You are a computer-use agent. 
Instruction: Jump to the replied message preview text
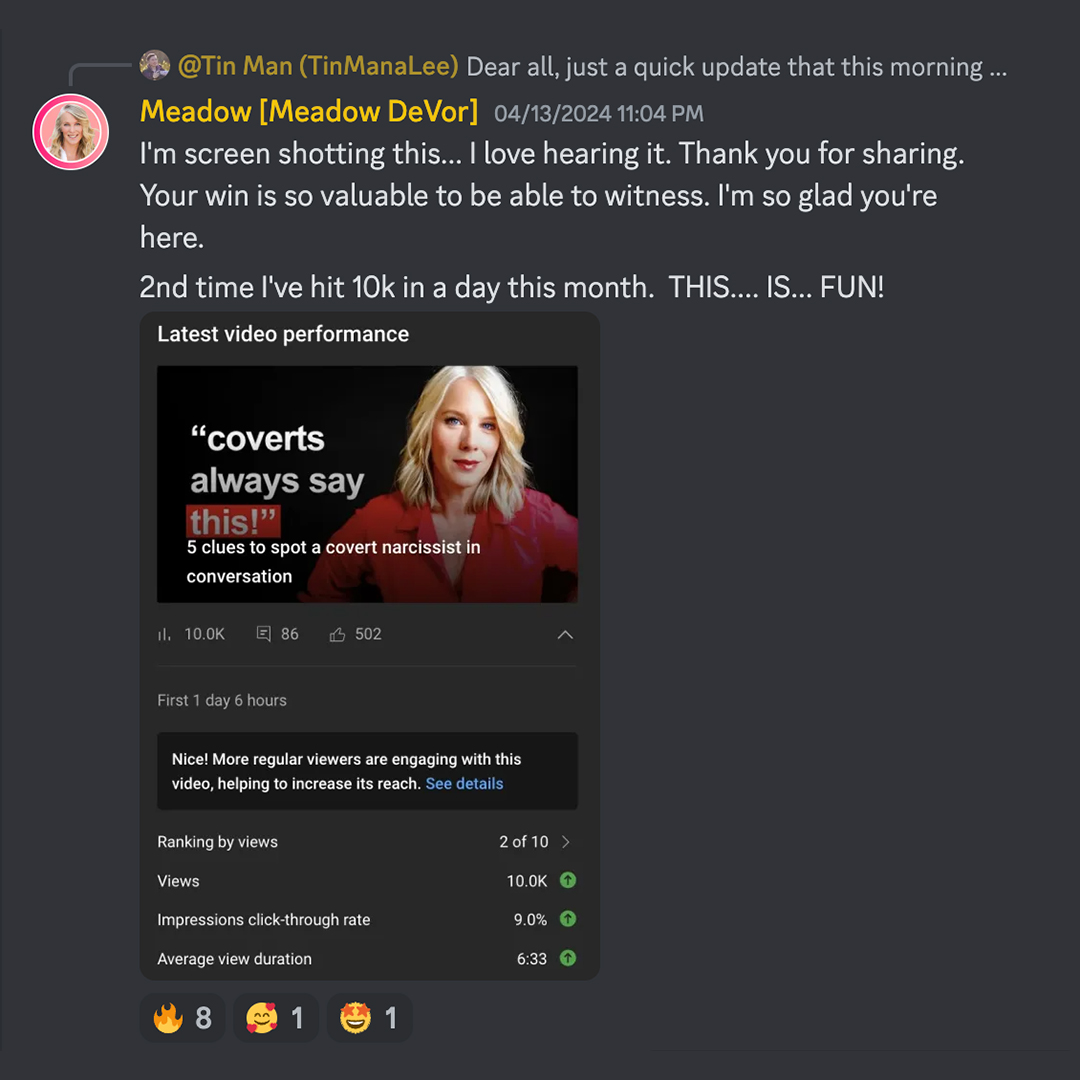[x=736, y=67]
